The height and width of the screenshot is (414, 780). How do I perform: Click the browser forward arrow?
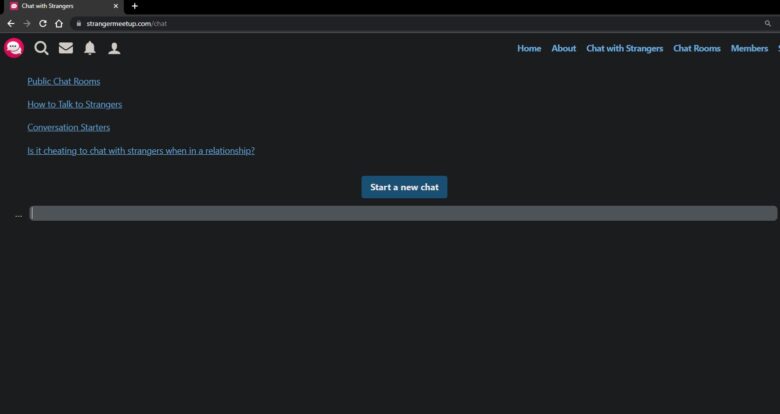click(27, 23)
